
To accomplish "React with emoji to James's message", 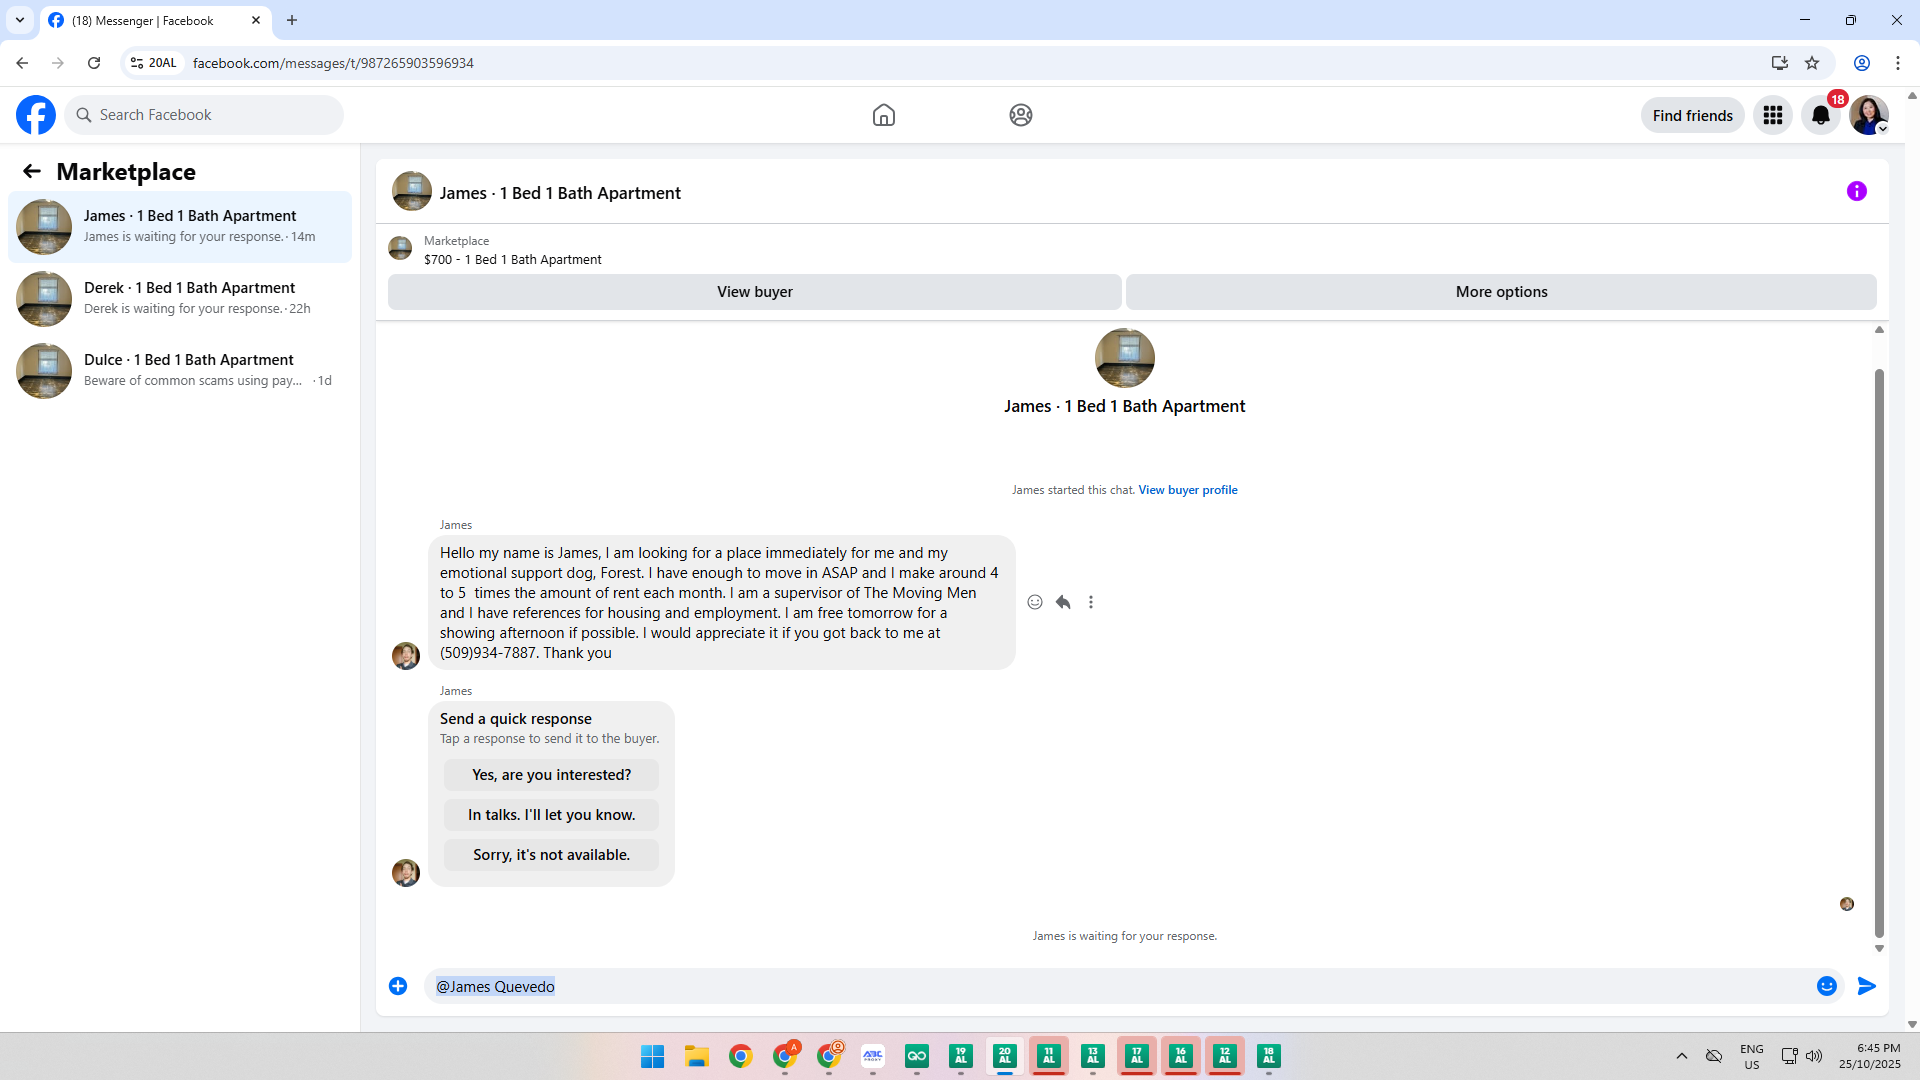I will tap(1035, 602).
